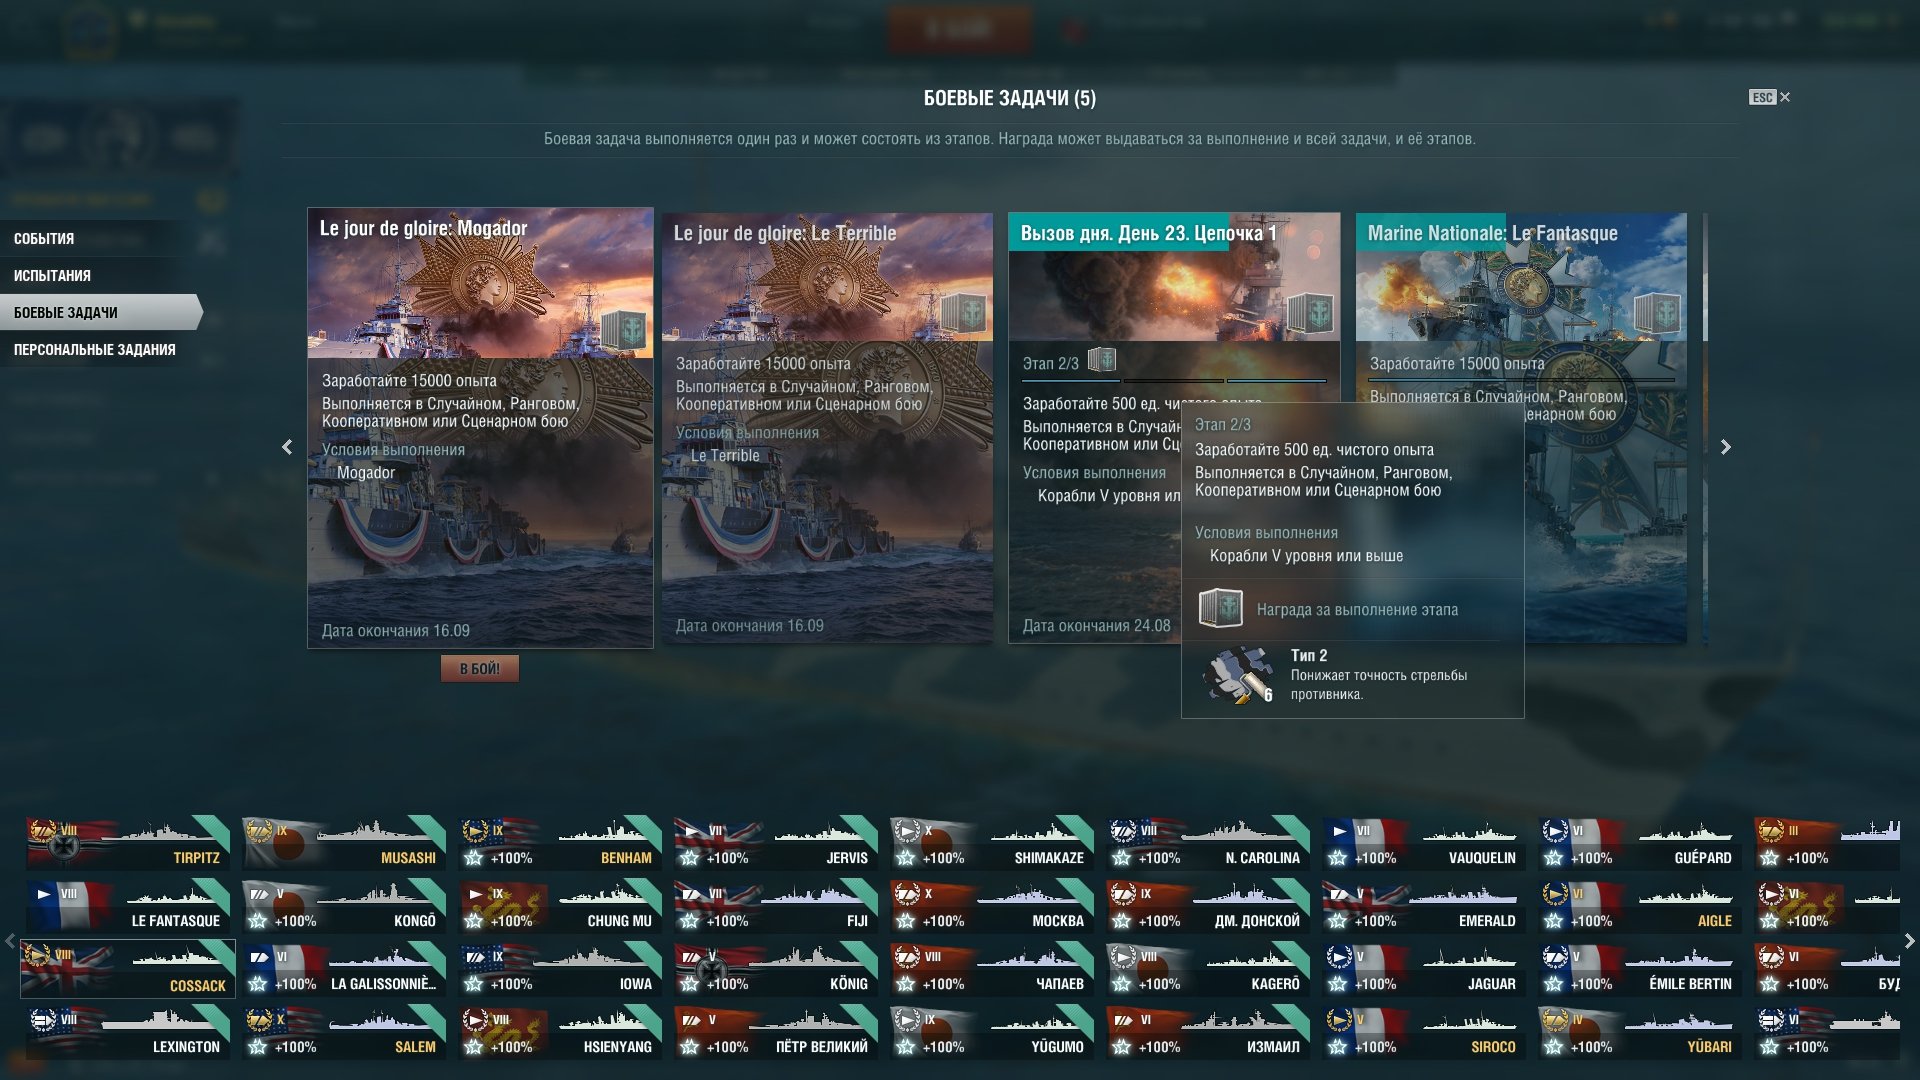Move ship carousel to the right
Image resolution: width=1920 pixels, height=1080 pixels.
pos(1909,941)
